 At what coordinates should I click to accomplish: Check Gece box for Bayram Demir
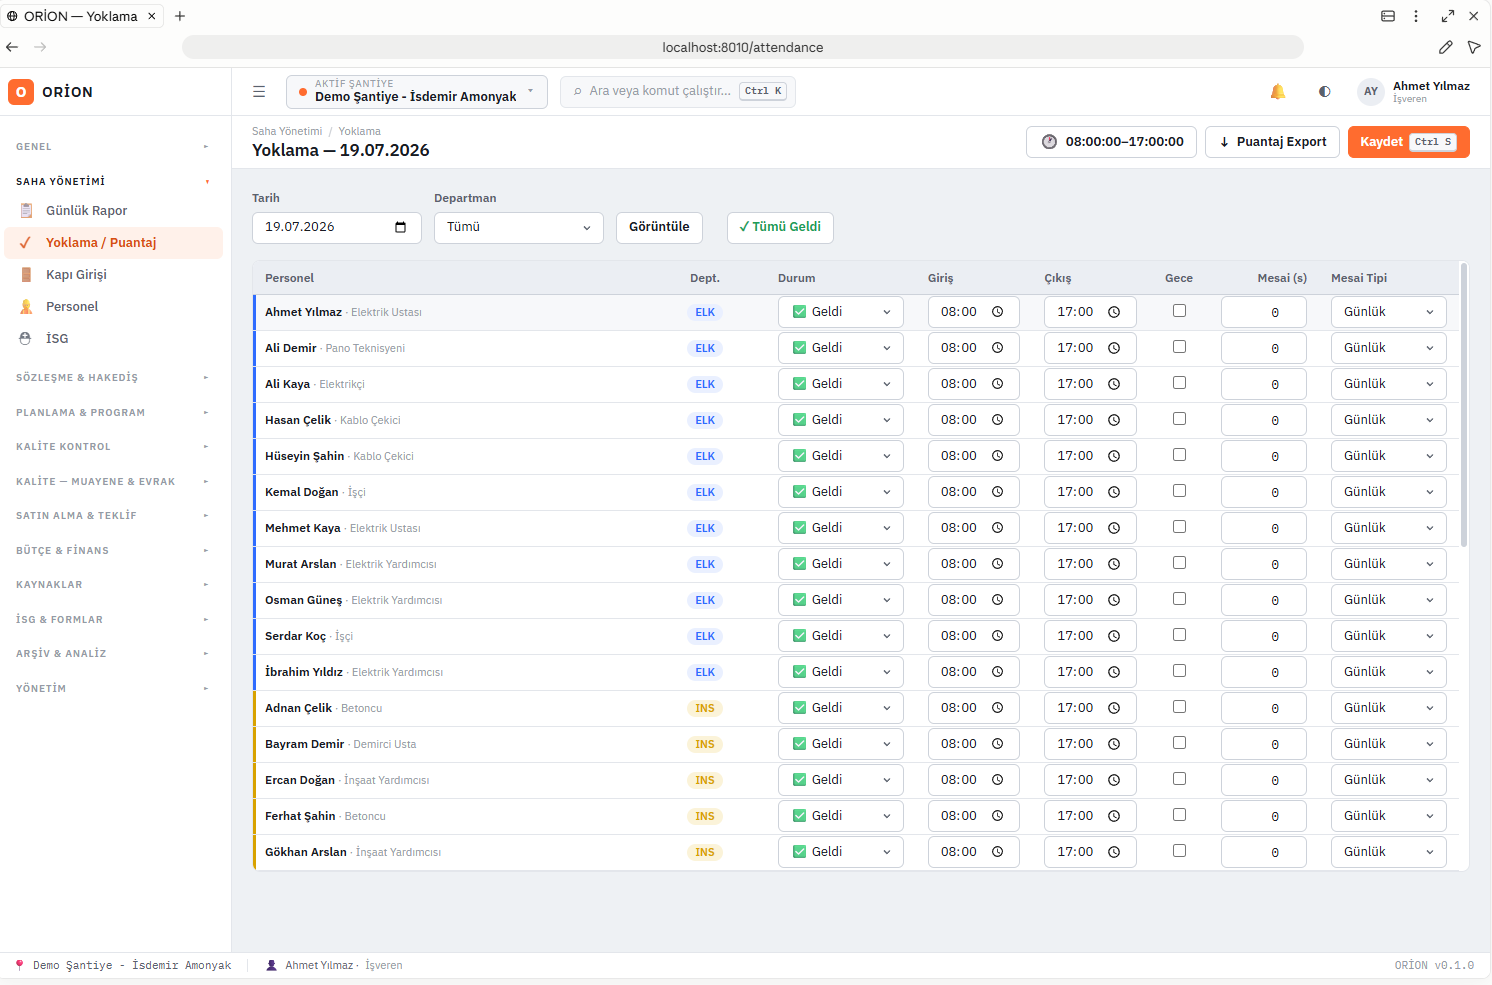tap(1179, 743)
